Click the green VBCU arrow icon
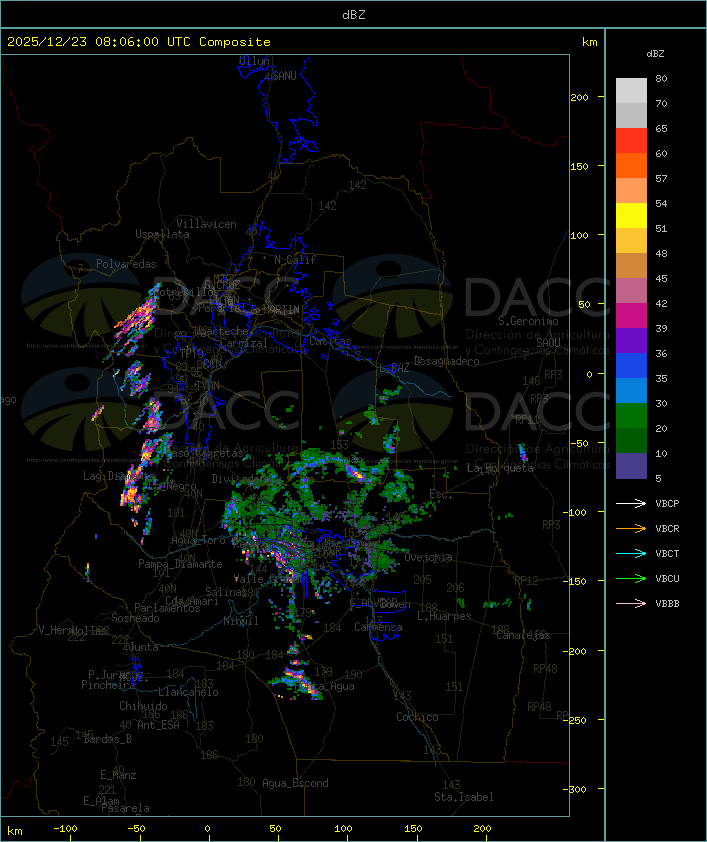 [631, 578]
